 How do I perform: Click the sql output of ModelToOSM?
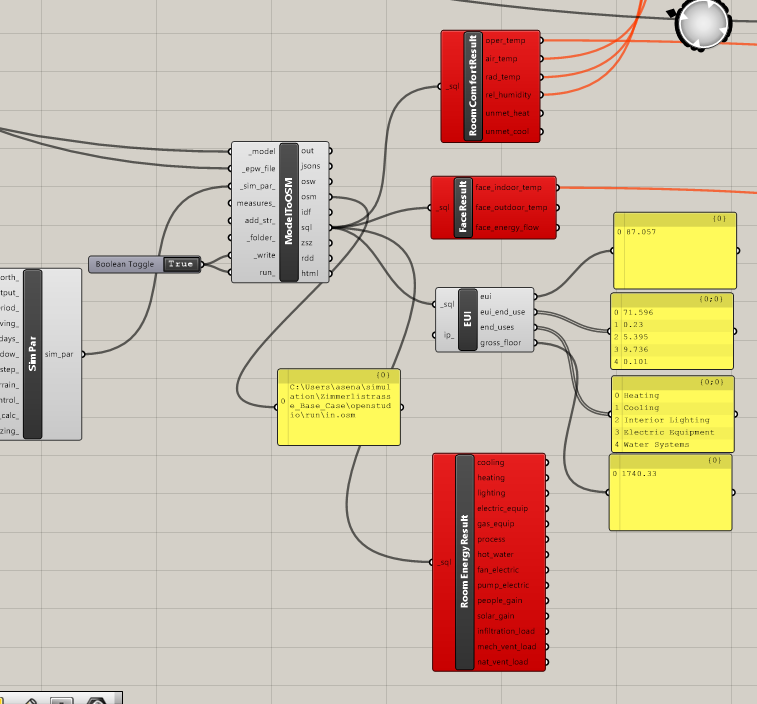tap(308, 227)
